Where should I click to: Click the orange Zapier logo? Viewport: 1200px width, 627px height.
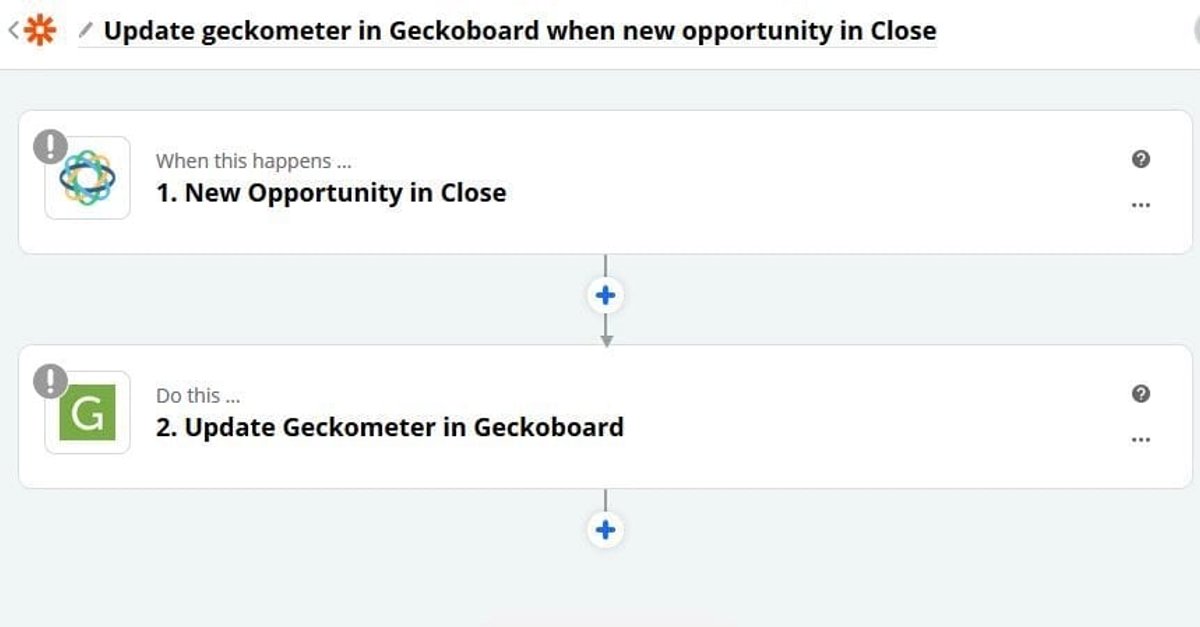(40, 31)
